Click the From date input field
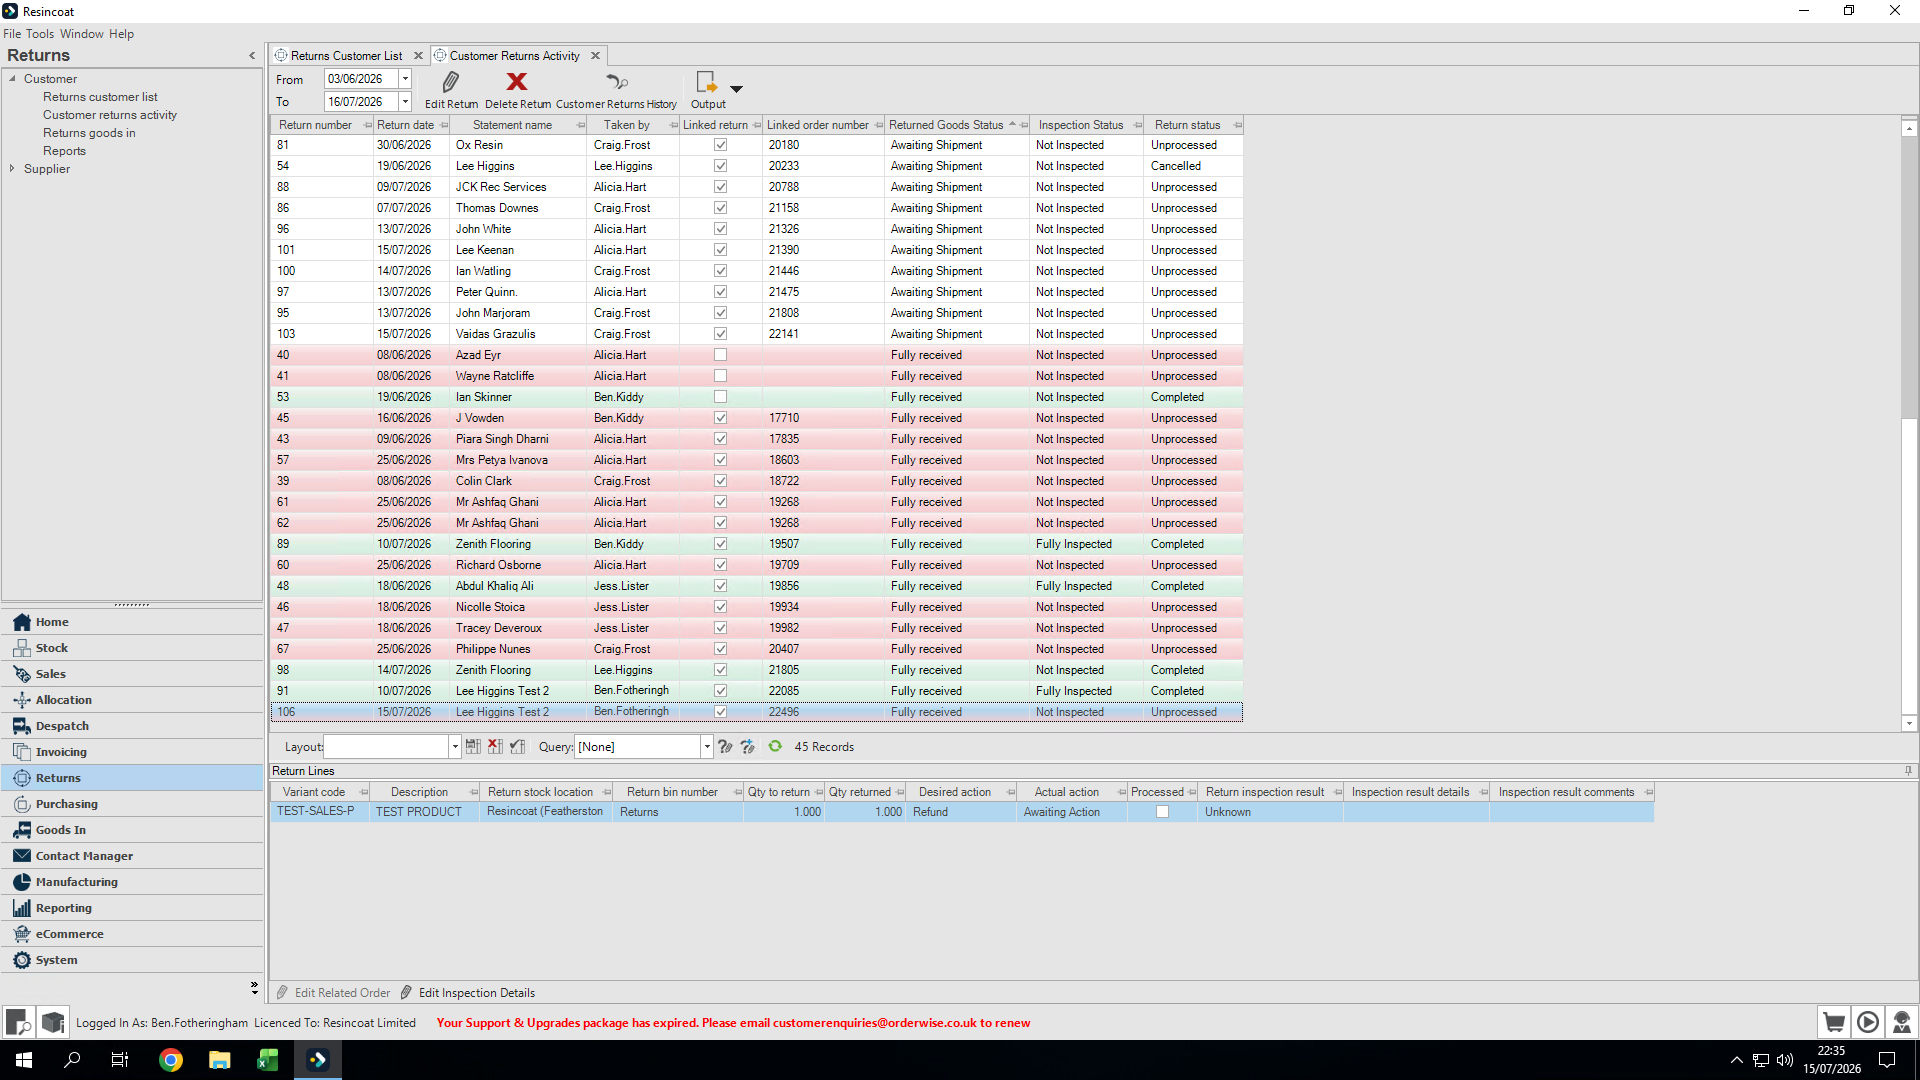Viewport: 1920px width, 1080px height. click(x=361, y=79)
